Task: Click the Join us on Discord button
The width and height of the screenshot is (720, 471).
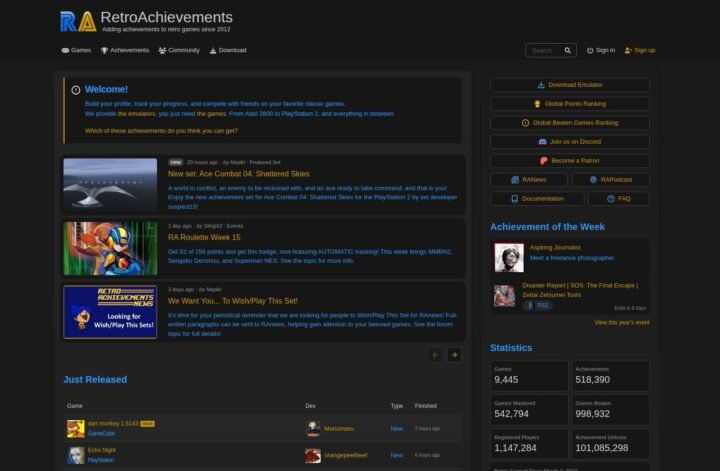Action: (570, 142)
